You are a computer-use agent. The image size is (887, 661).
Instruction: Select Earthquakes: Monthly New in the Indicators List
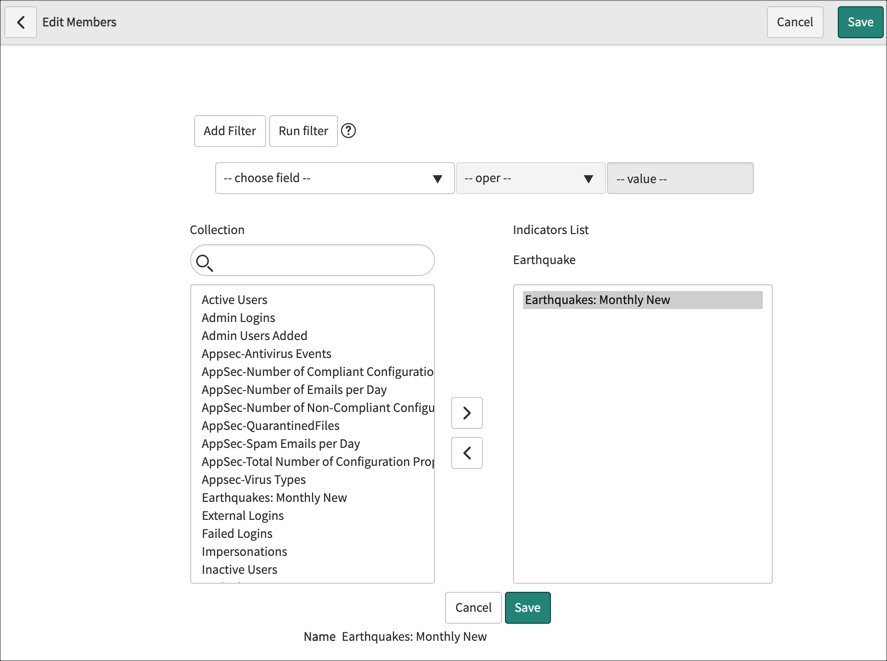point(596,299)
